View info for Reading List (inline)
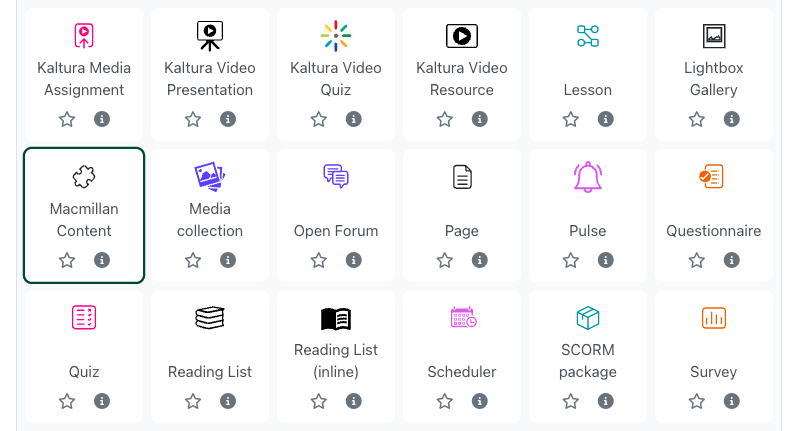Viewport: 798px width, 431px height. pos(354,401)
